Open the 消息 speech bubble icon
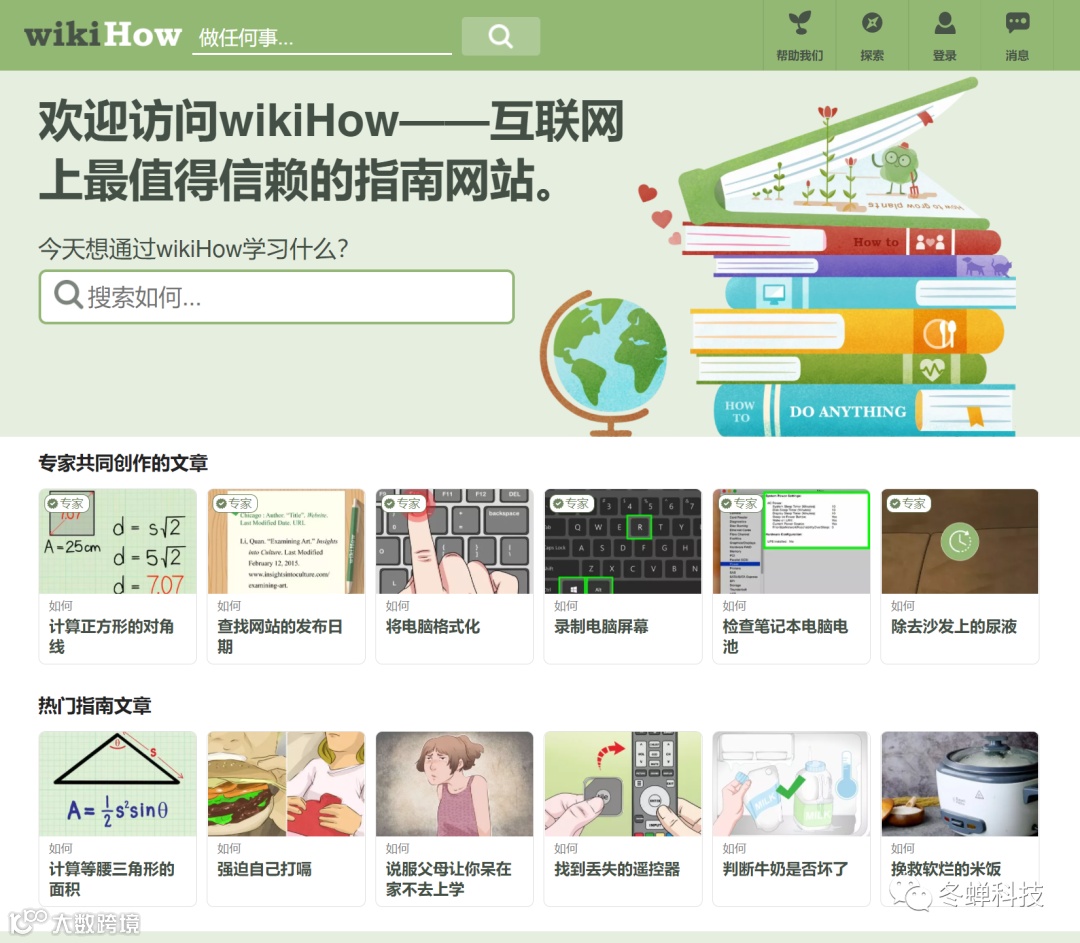This screenshot has width=1080, height=943. pyautogui.click(x=1017, y=23)
